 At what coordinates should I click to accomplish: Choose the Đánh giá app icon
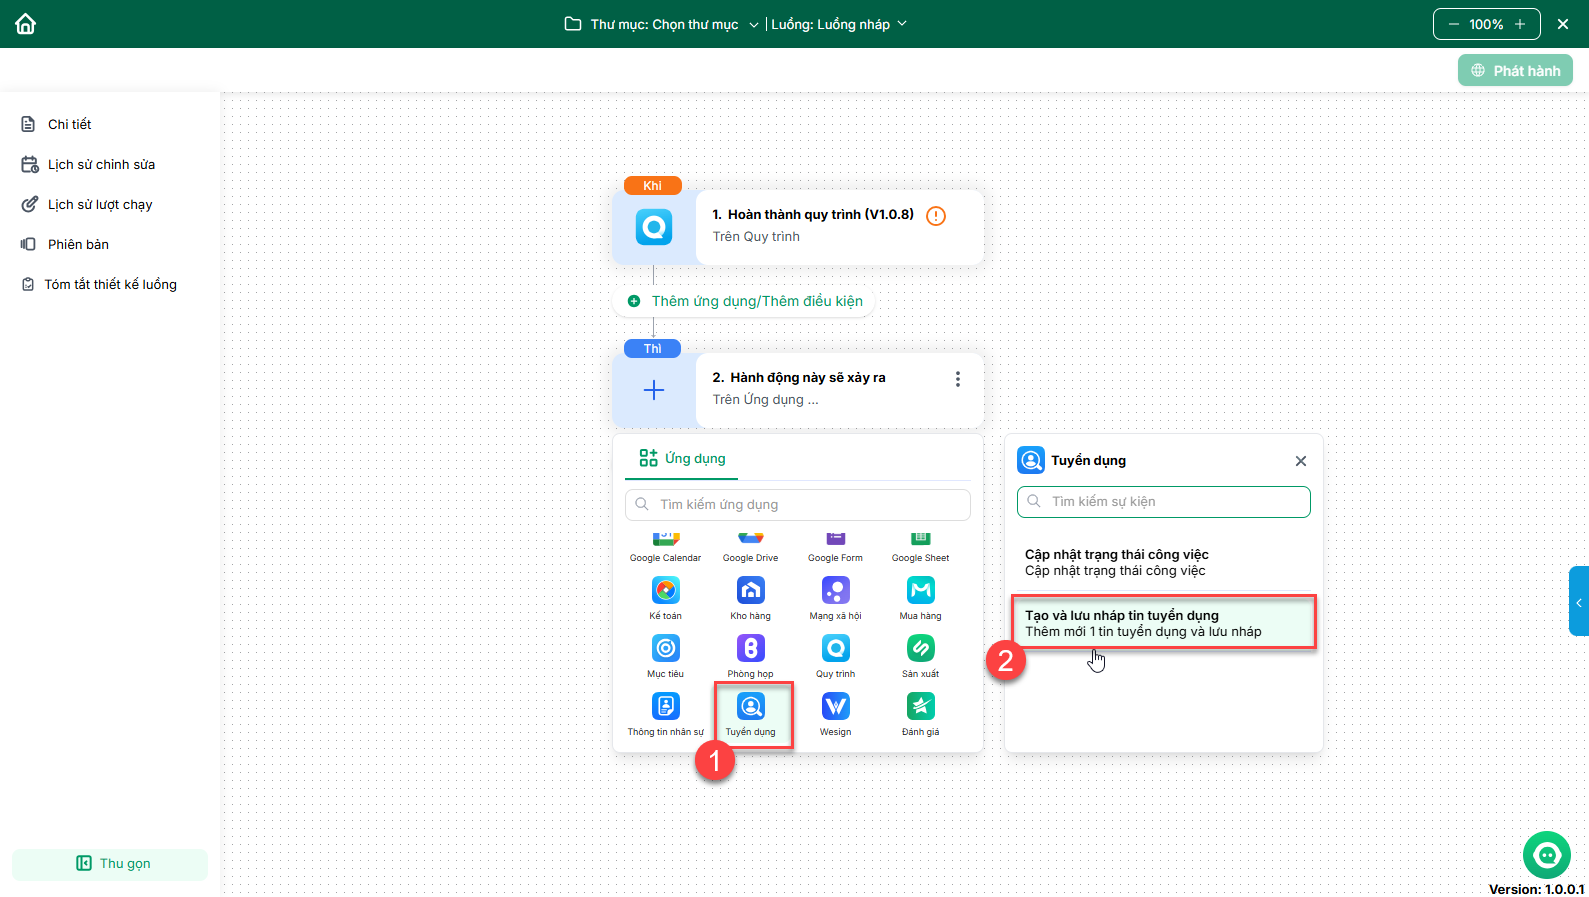[x=920, y=707]
